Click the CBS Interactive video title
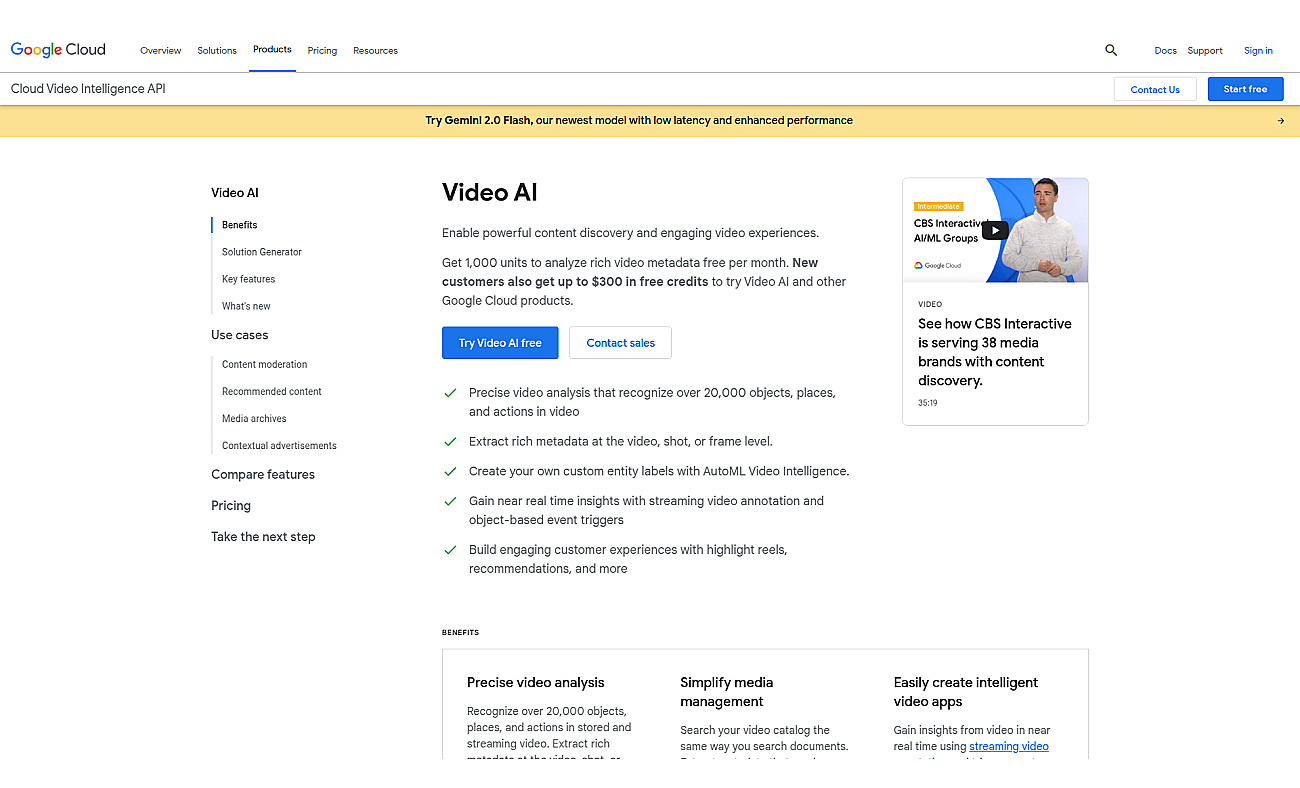The width and height of the screenshot is (1300, 788). click(994, 352)
